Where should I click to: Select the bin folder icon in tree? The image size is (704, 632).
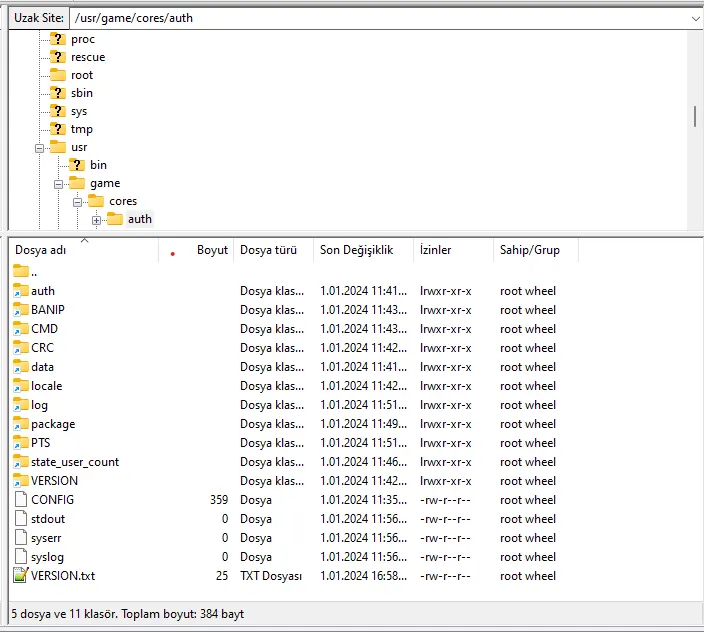[x=77, y=165]
